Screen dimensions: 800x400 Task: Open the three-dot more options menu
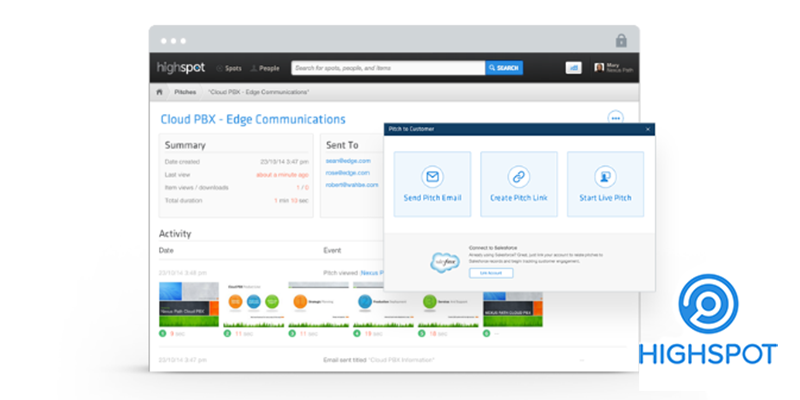pos(615,118)
